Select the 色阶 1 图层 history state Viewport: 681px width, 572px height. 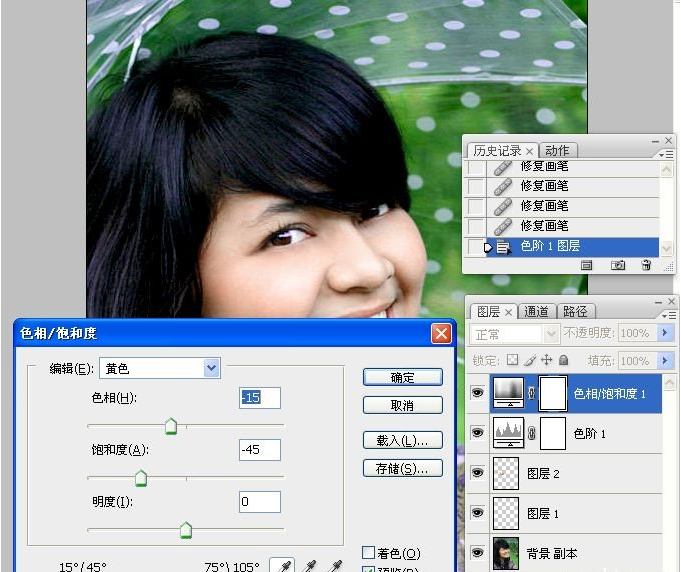click(x=572, y=247)
